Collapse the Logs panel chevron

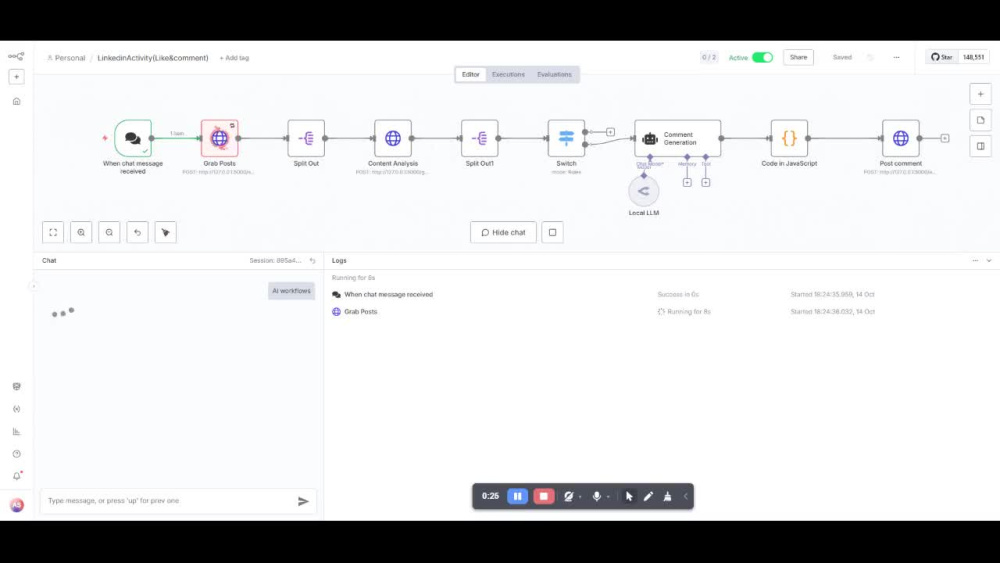coord(989,260)
